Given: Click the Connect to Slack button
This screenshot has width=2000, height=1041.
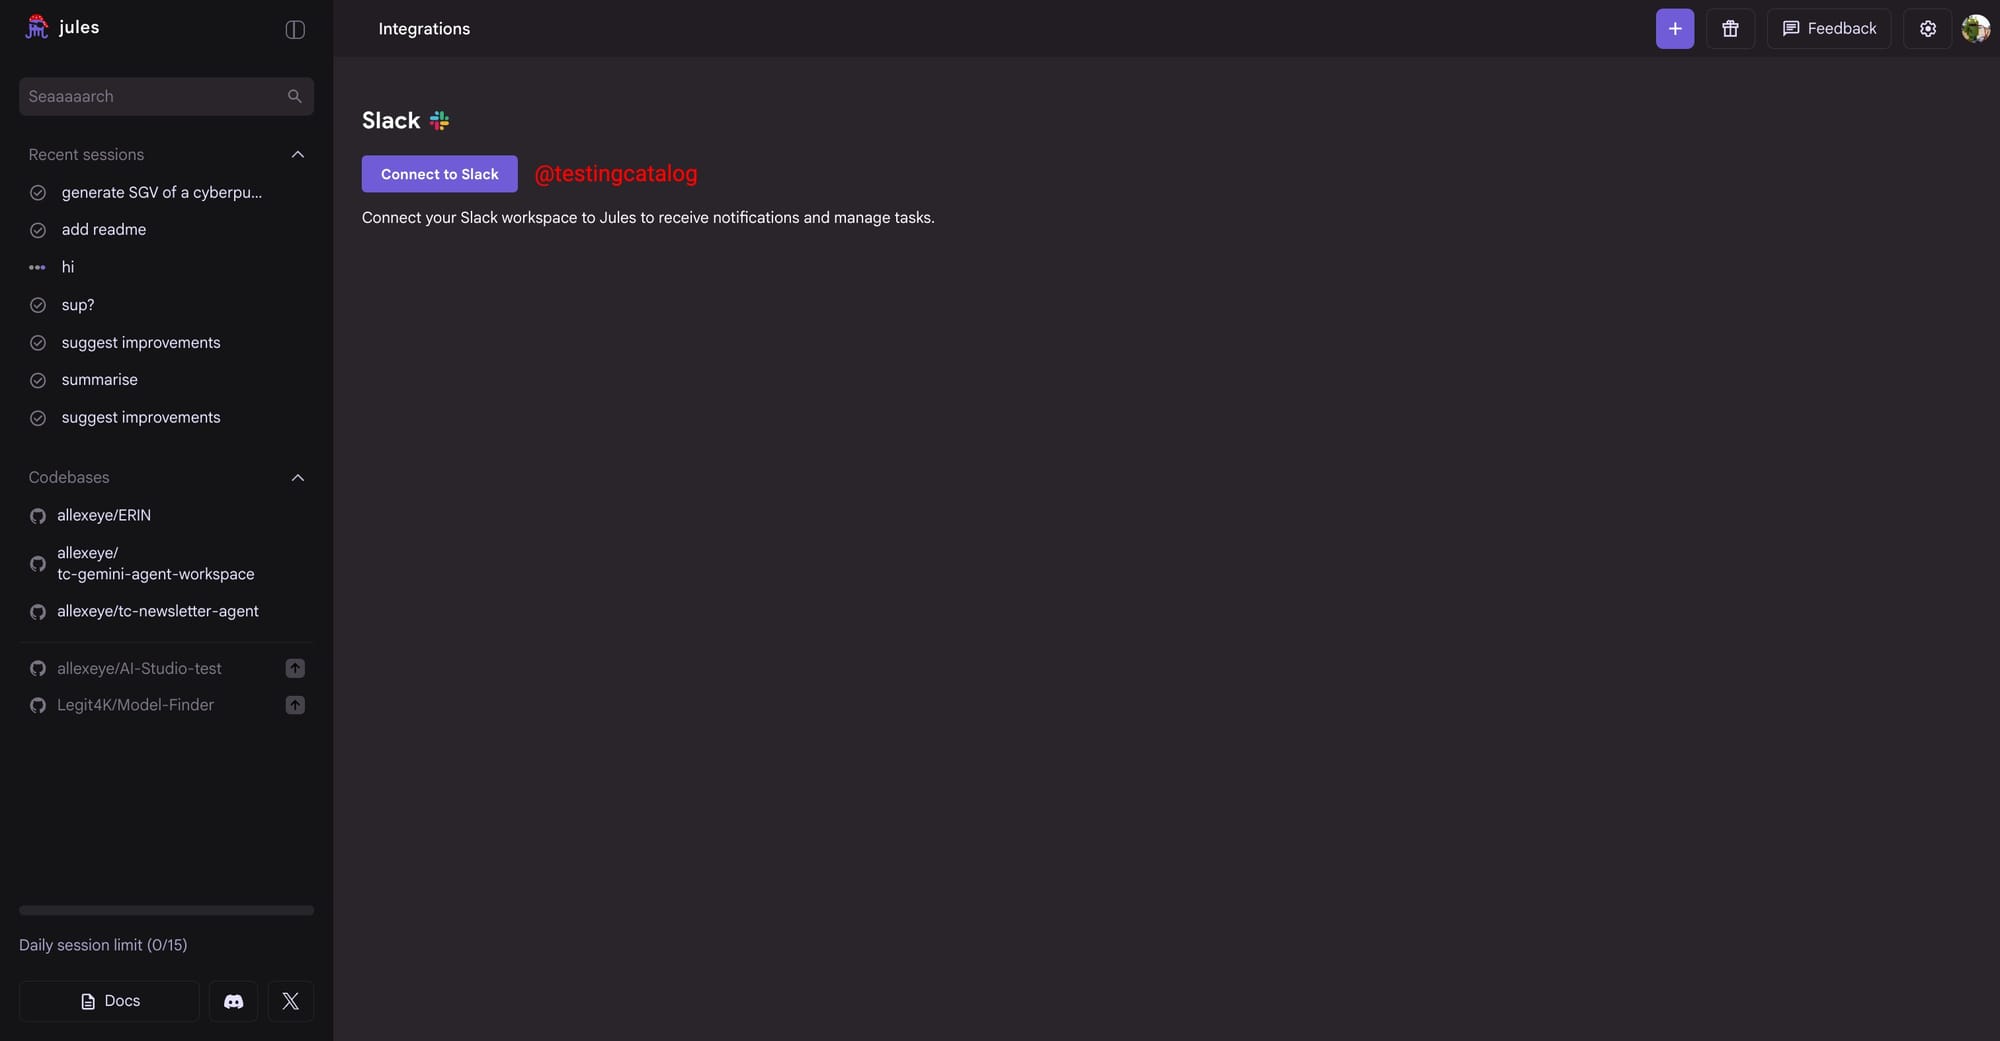Looking at the screenshot, I should 439,174.
